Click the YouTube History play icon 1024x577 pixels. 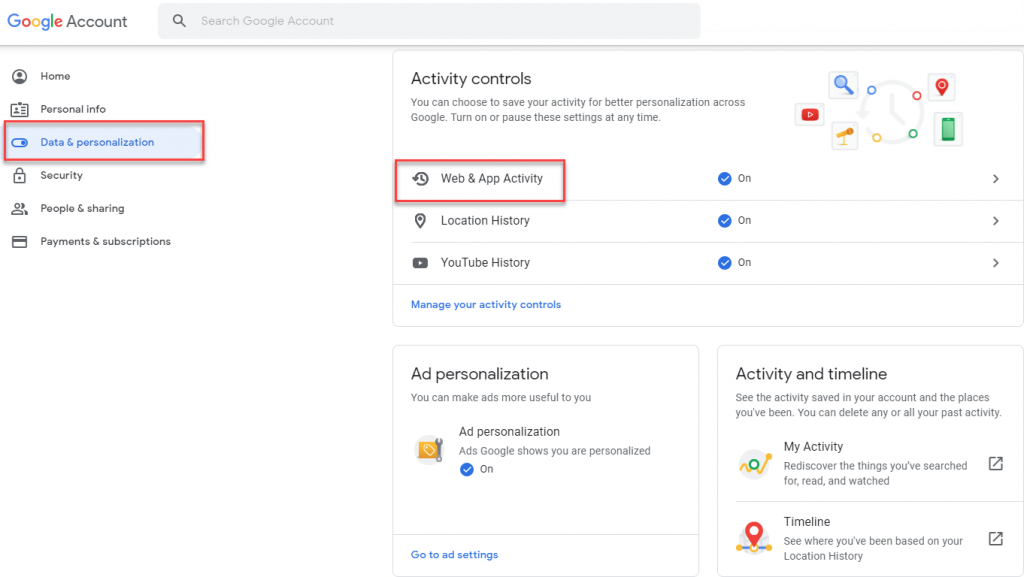[x=421, y=263]
